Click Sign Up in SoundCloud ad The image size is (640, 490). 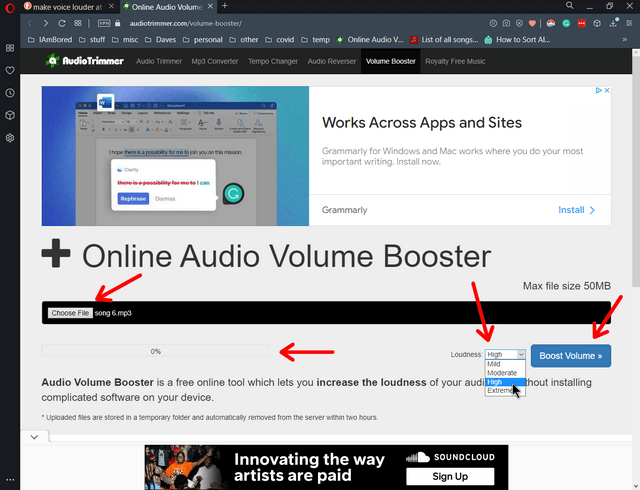tap(450, 476)
